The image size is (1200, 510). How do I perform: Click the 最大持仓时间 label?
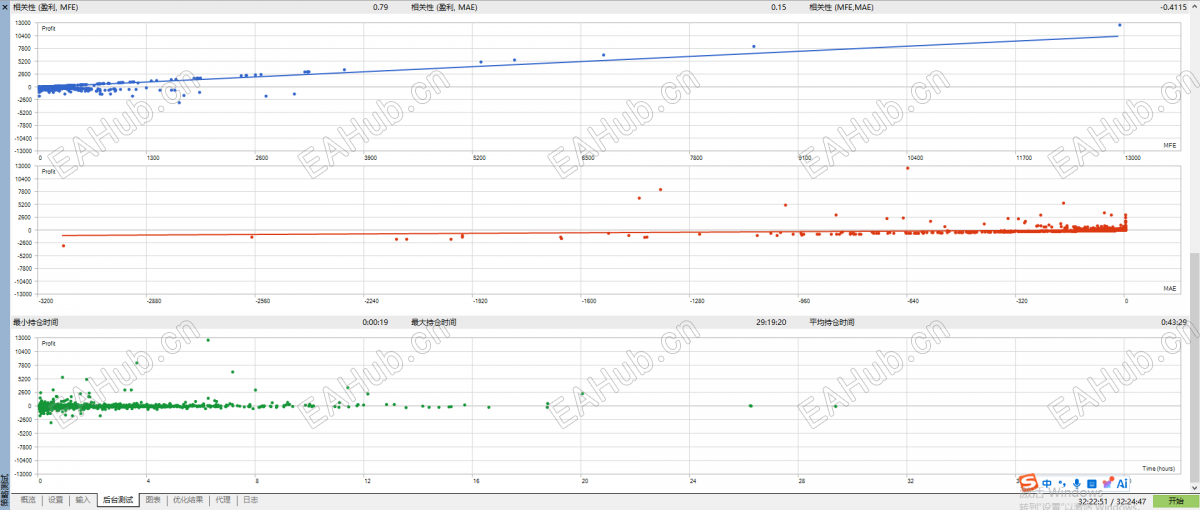click(x=434, y=323)
